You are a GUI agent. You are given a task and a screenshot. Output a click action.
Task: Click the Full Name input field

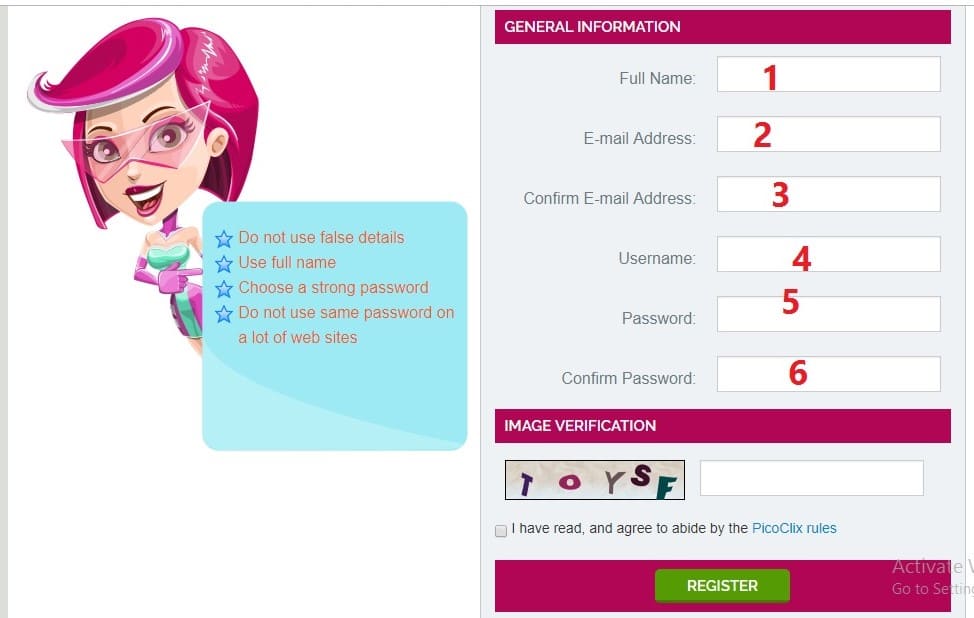829,74
